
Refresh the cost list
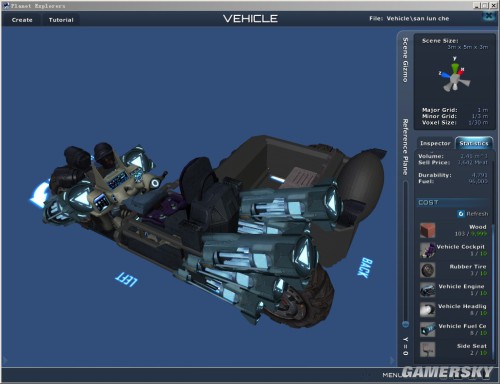point(473,214)
